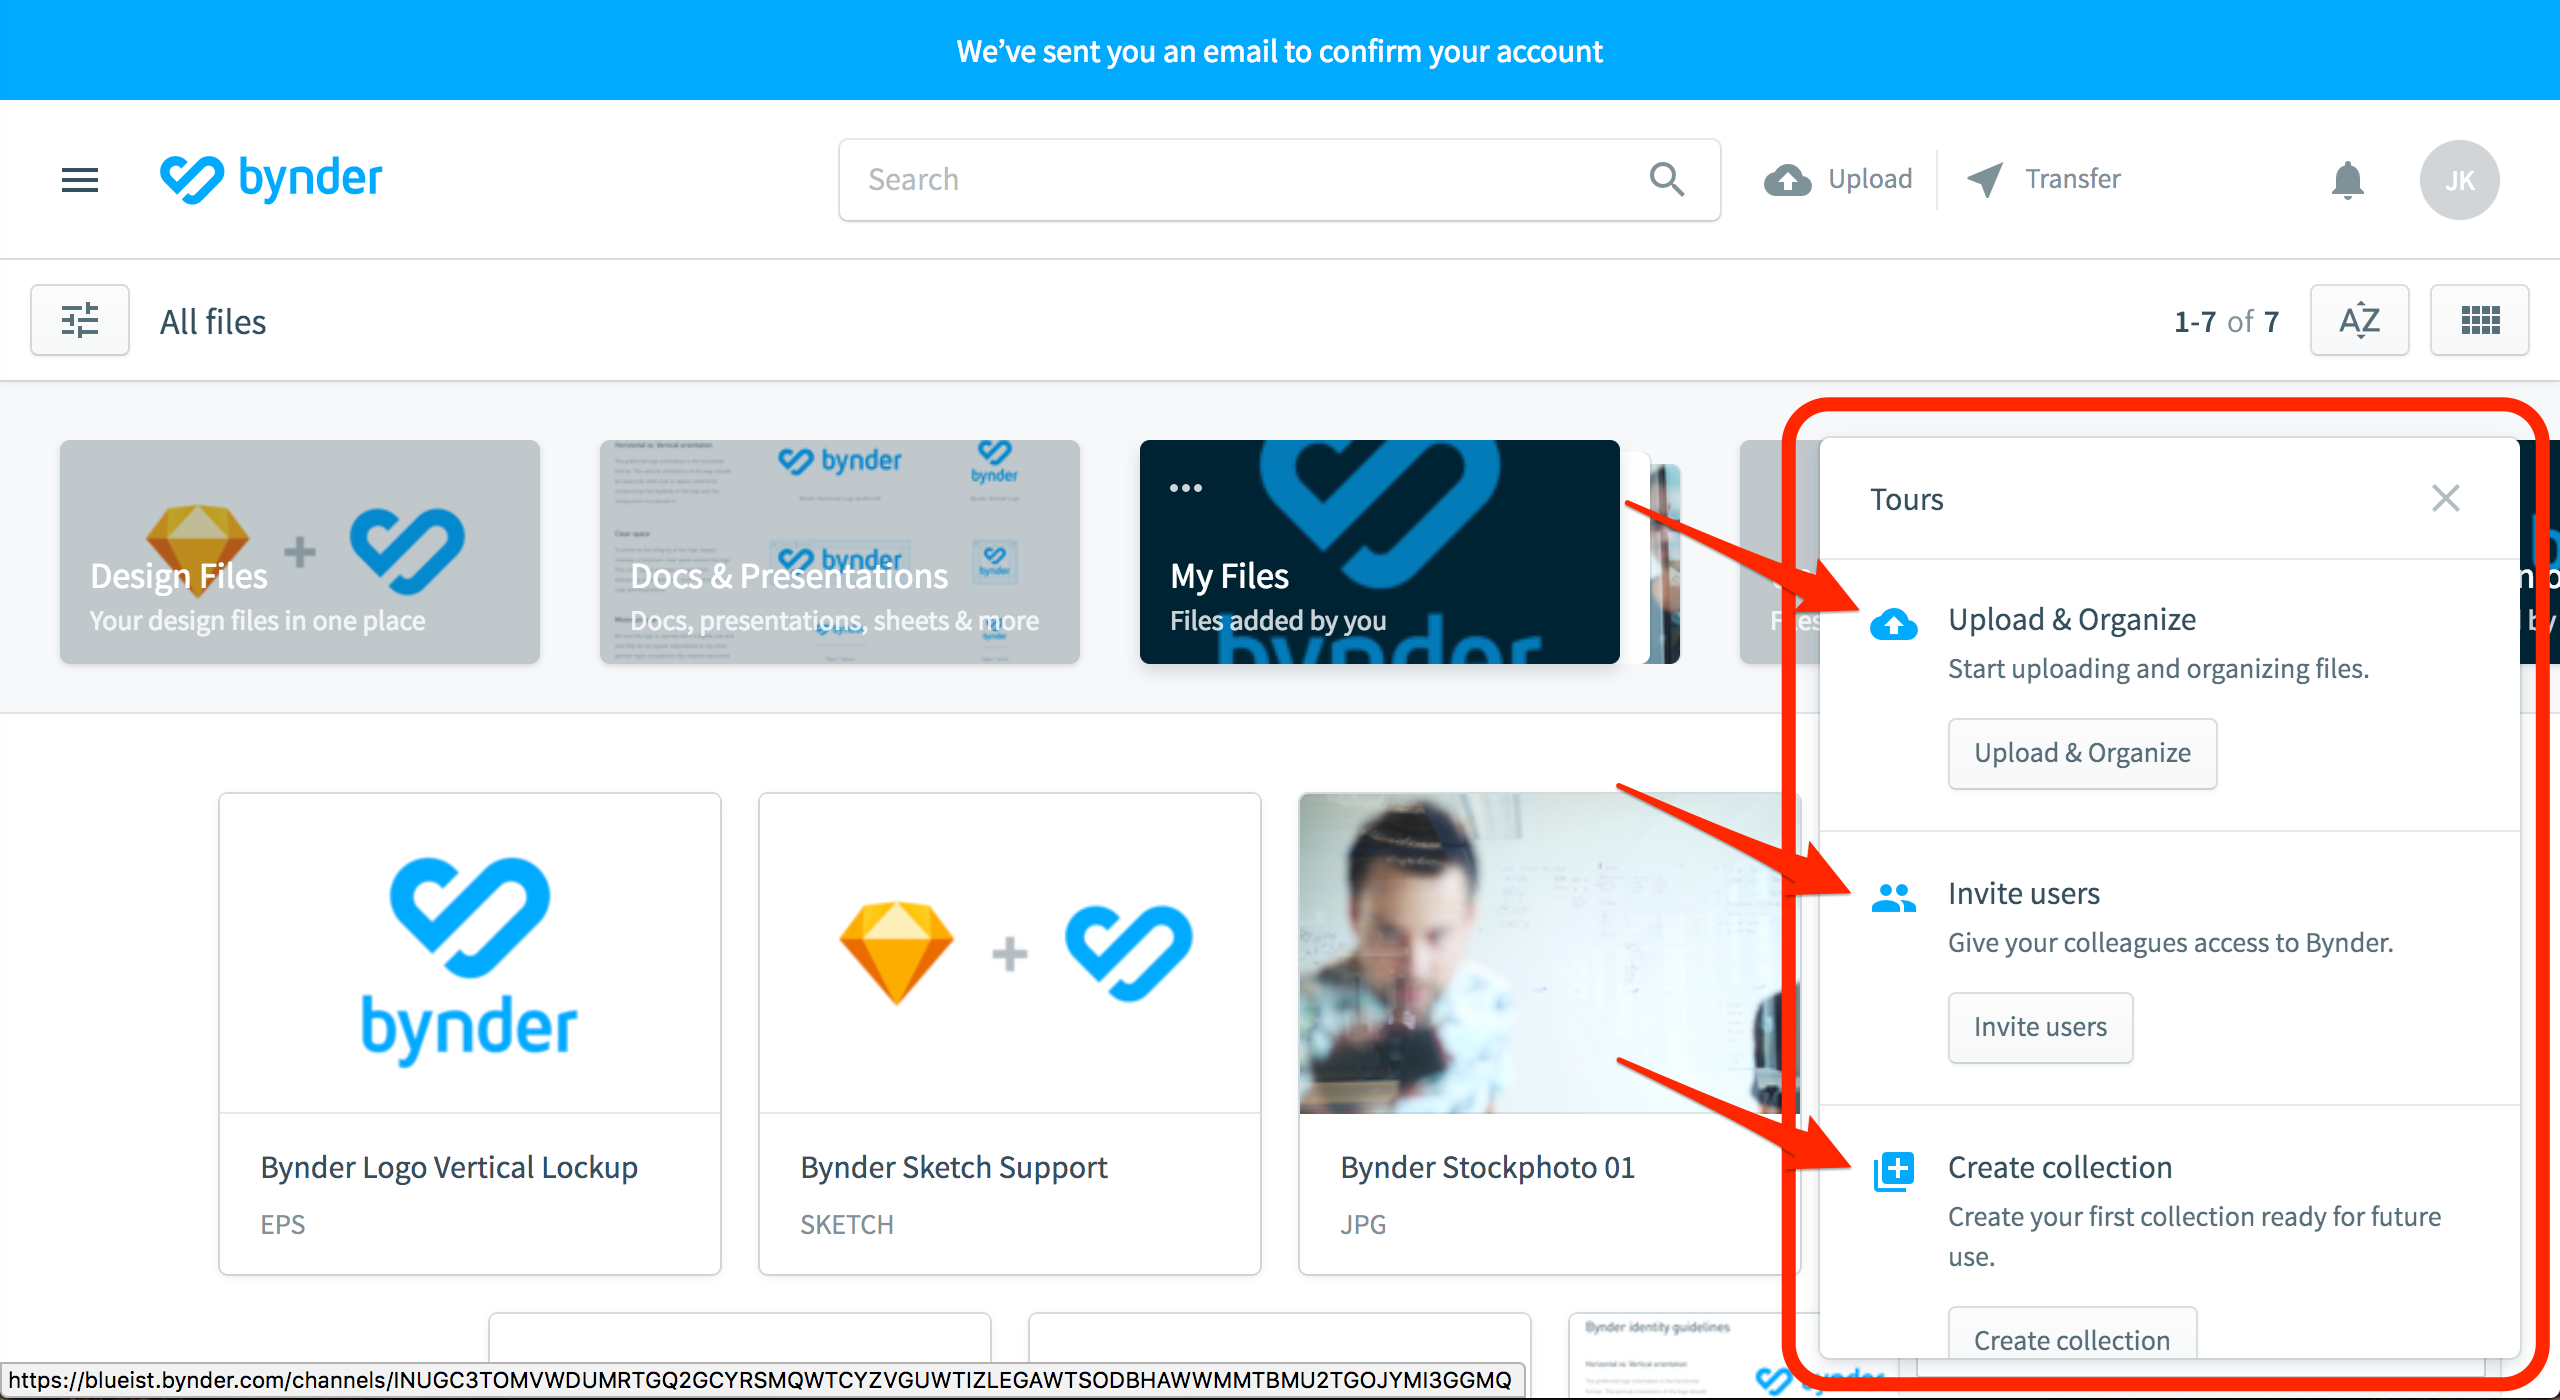The image size is (2560, 1400).
Task: Toggle the AZ sort order
Action: pyautogui.click(x=2359, y=320)
